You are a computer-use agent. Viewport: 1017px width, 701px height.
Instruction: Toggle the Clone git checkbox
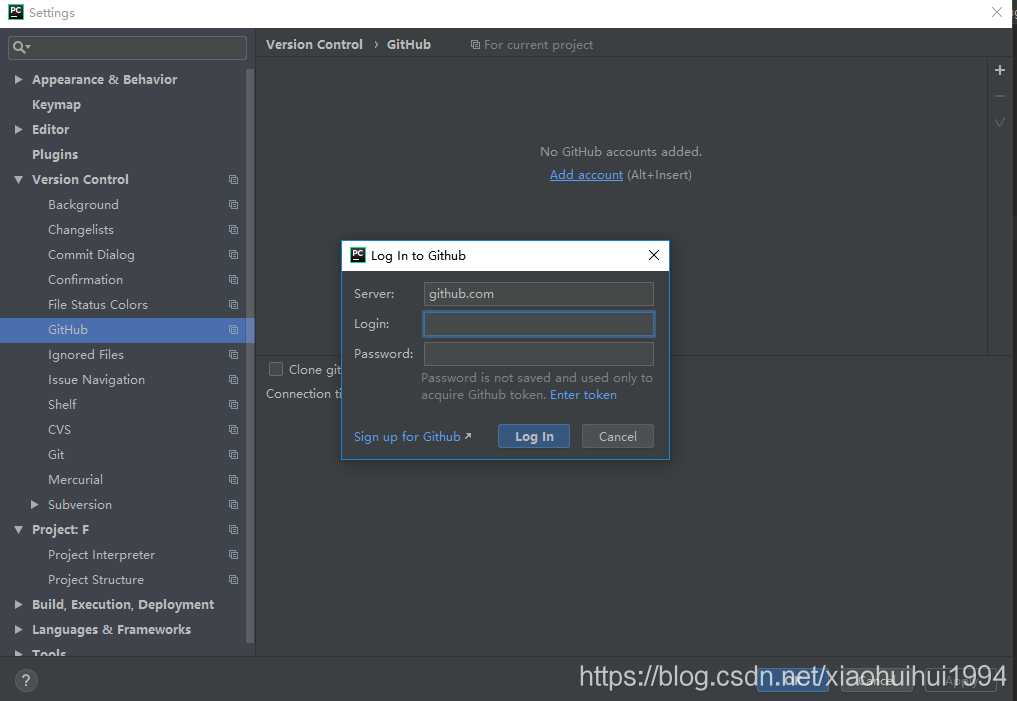[x=276, y=369]
